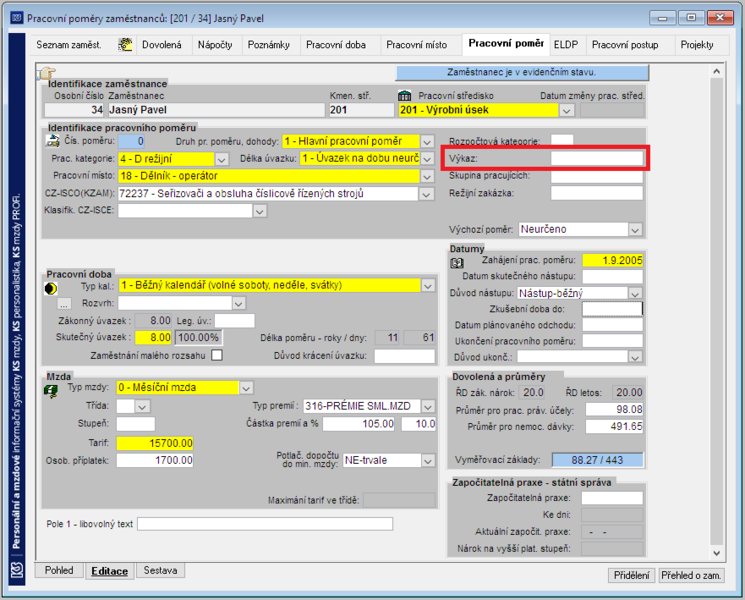Toggle Zaměstnání malého rozsahu checkbox
Image resolution: width=745 pixels, height=600 pixels.
(217, 355)
